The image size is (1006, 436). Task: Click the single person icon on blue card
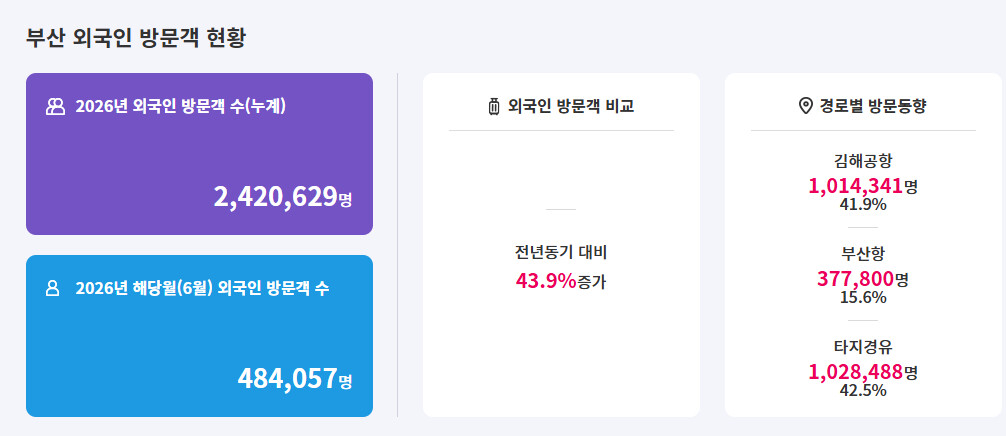coord(53,289)
